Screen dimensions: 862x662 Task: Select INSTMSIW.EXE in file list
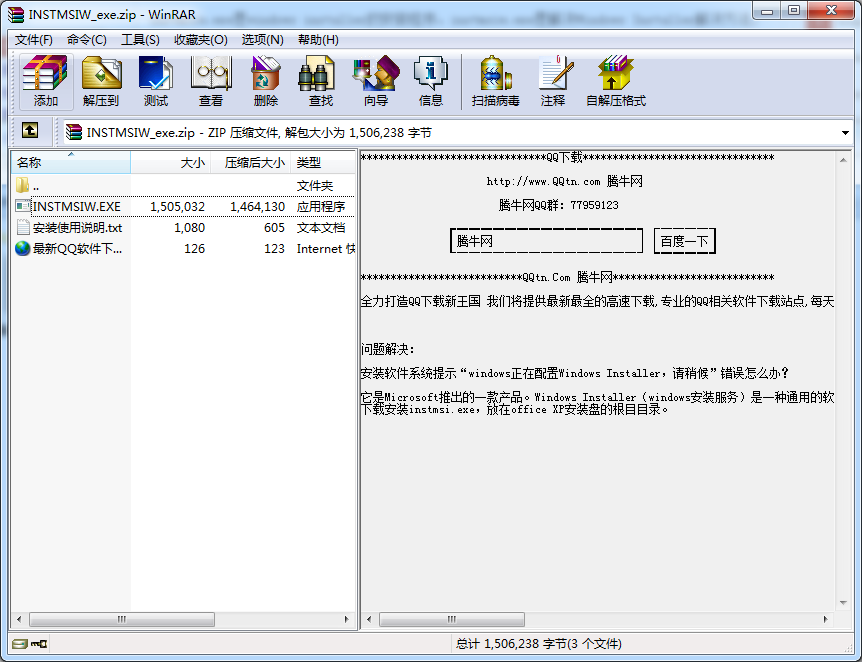point(76,206)
